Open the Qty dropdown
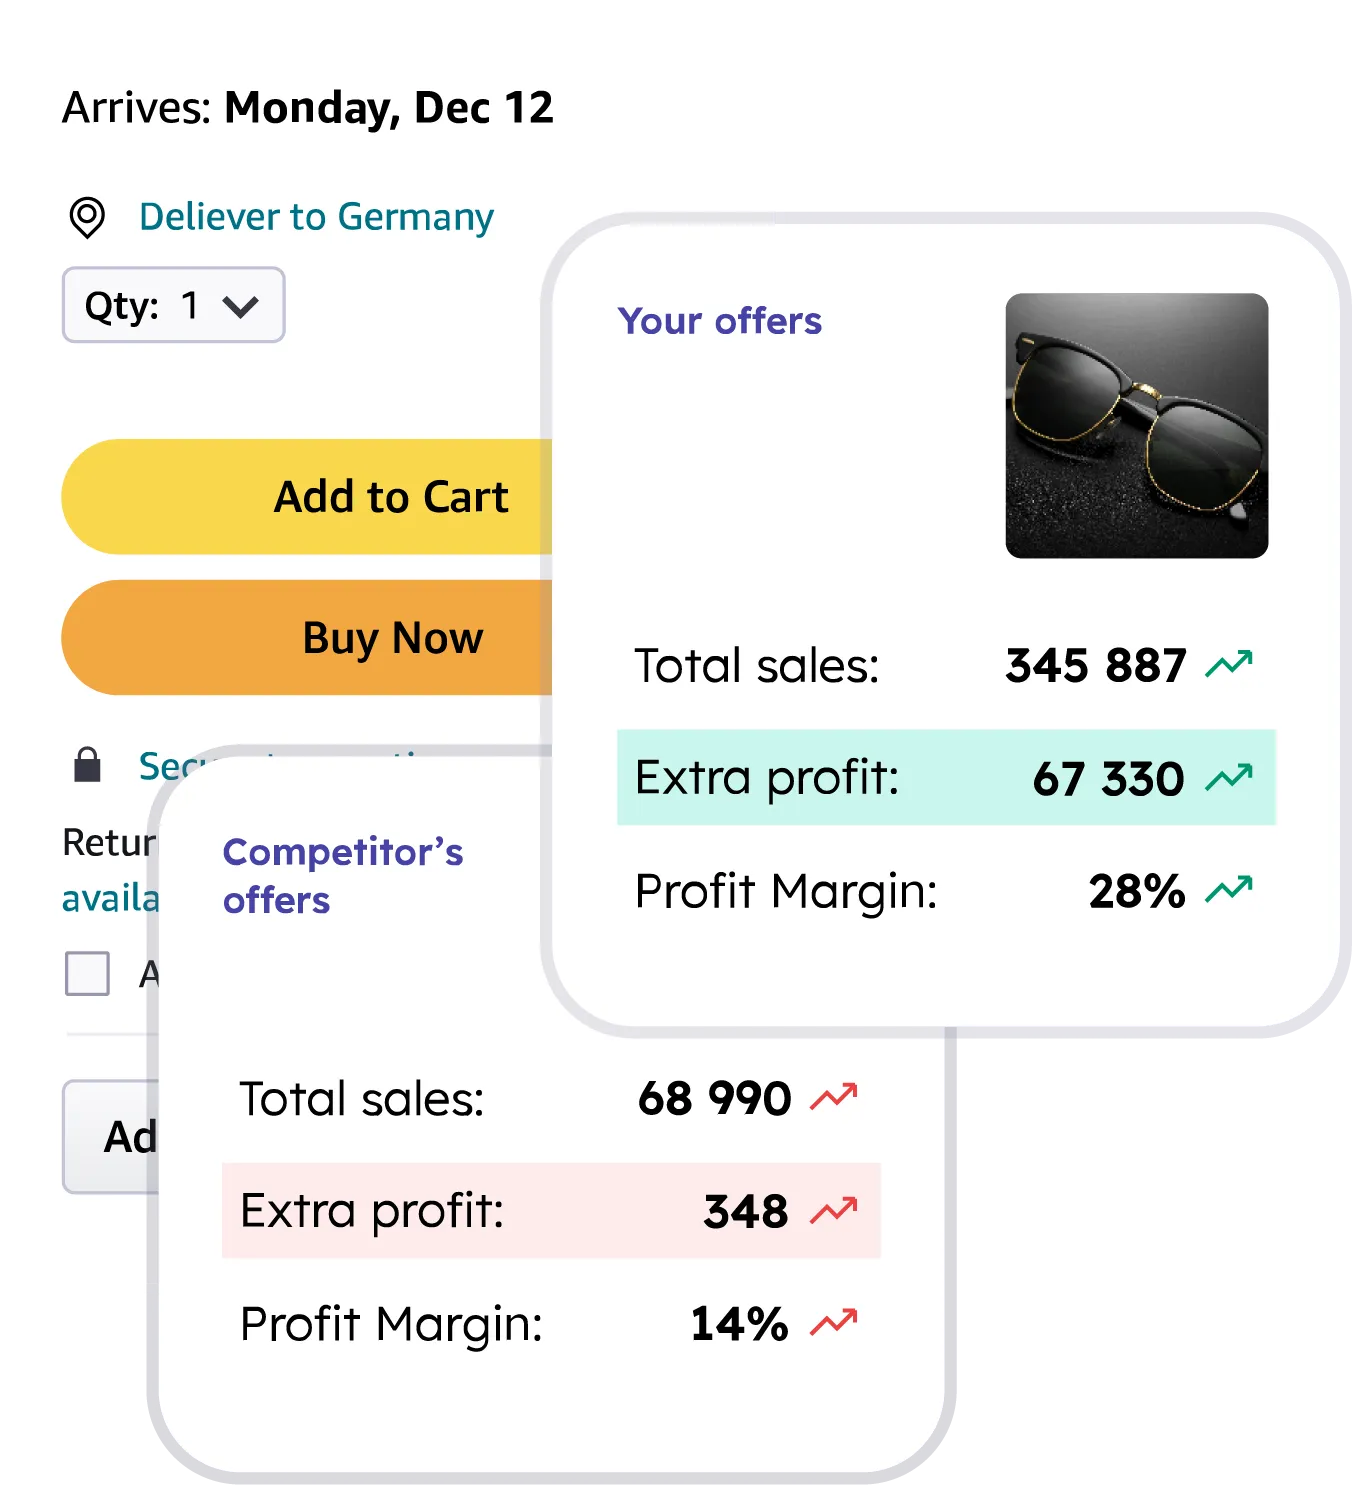This screenshot has height=1485, width=1352. click(x=173, y=305)
